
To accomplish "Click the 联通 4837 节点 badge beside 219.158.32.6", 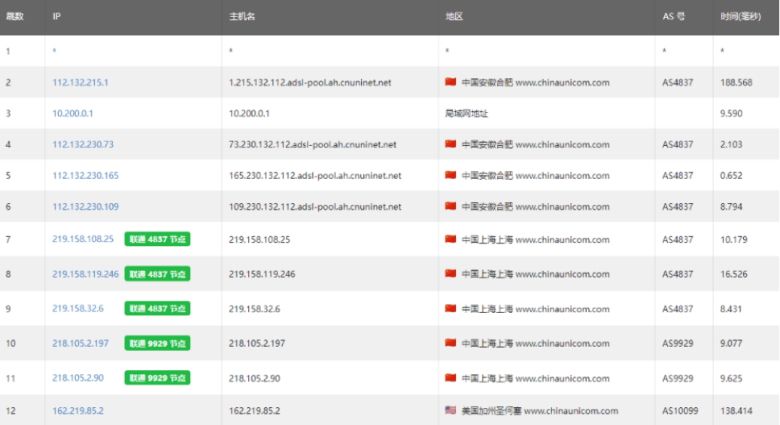I will 157,309.
